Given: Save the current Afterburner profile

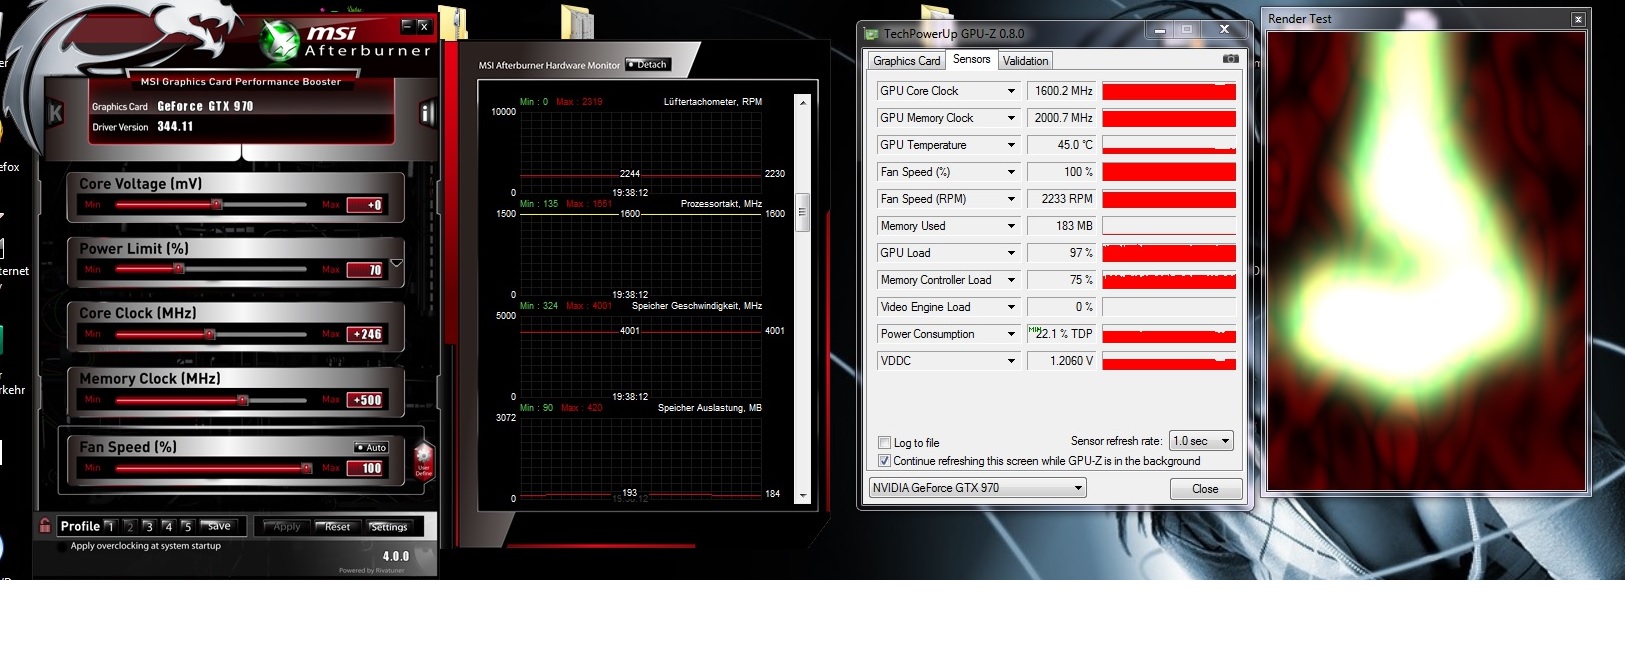Looking at the screenshot, I should coord(218,526).
